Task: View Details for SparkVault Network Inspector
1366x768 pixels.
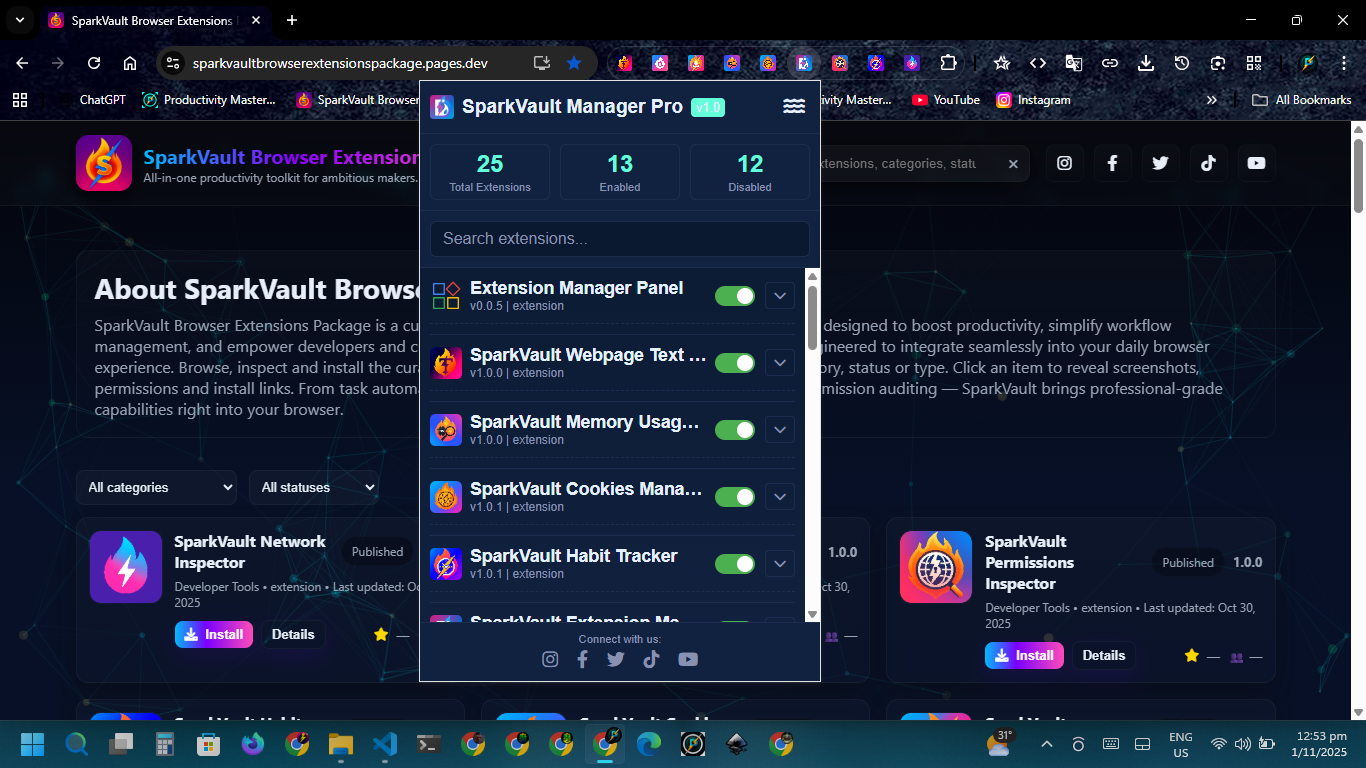Action: click(293, 635)
